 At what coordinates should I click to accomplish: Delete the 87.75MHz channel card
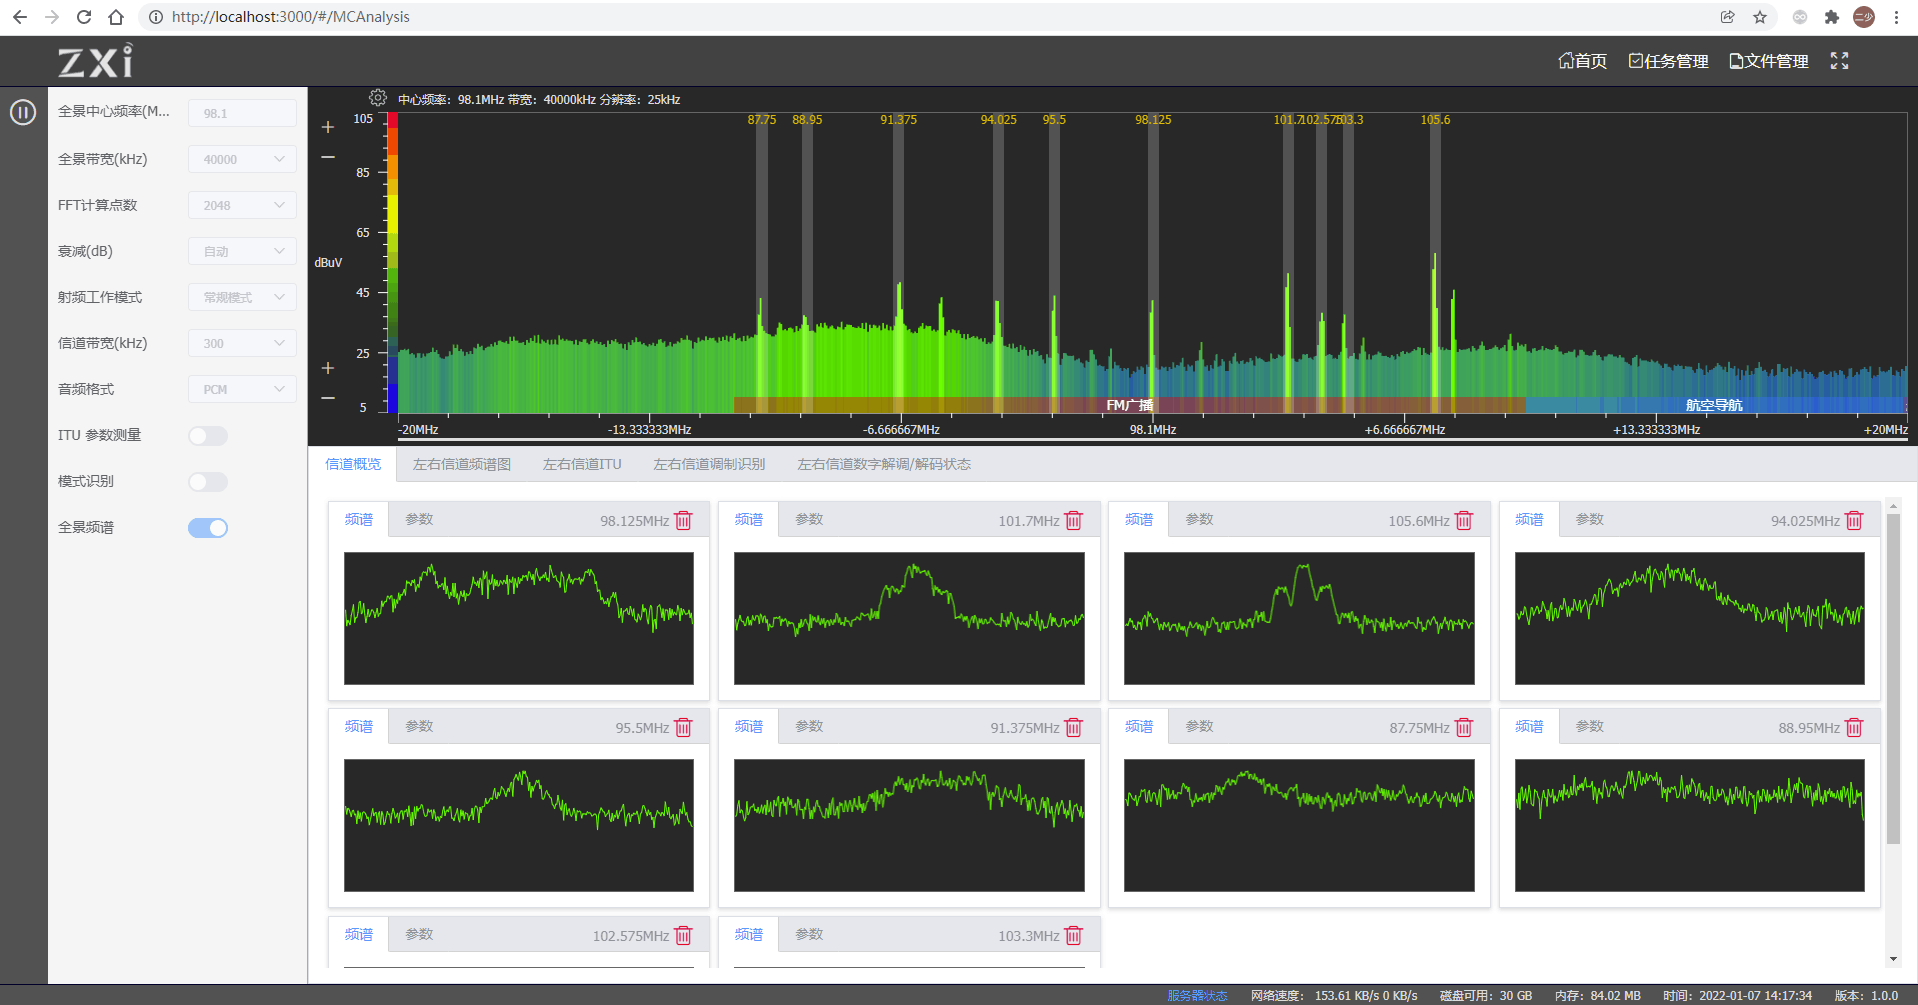[x=1464, y=727]
